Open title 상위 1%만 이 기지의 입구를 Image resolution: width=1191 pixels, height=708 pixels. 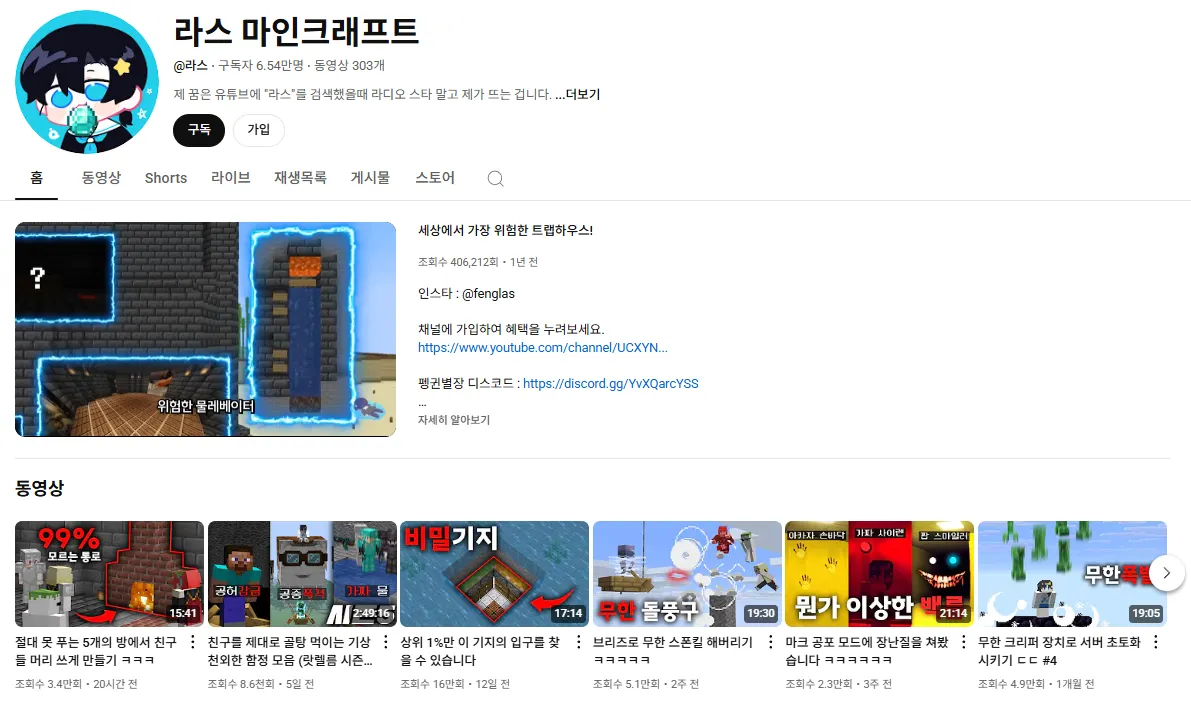point(480,651)
